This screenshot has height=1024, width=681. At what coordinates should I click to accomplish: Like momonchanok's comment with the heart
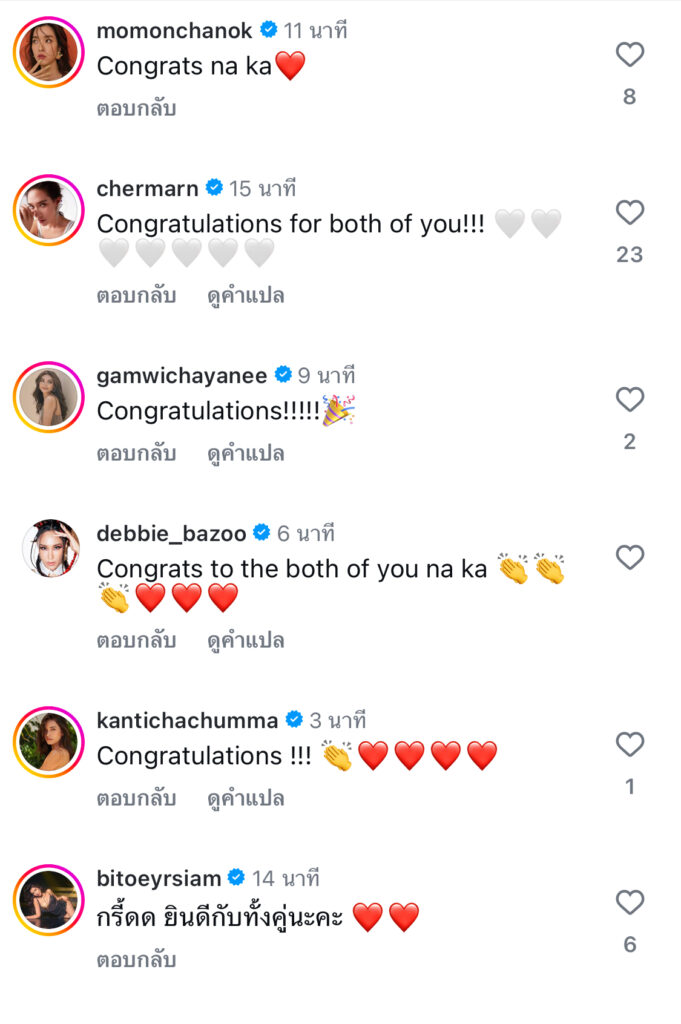point(629,55)
